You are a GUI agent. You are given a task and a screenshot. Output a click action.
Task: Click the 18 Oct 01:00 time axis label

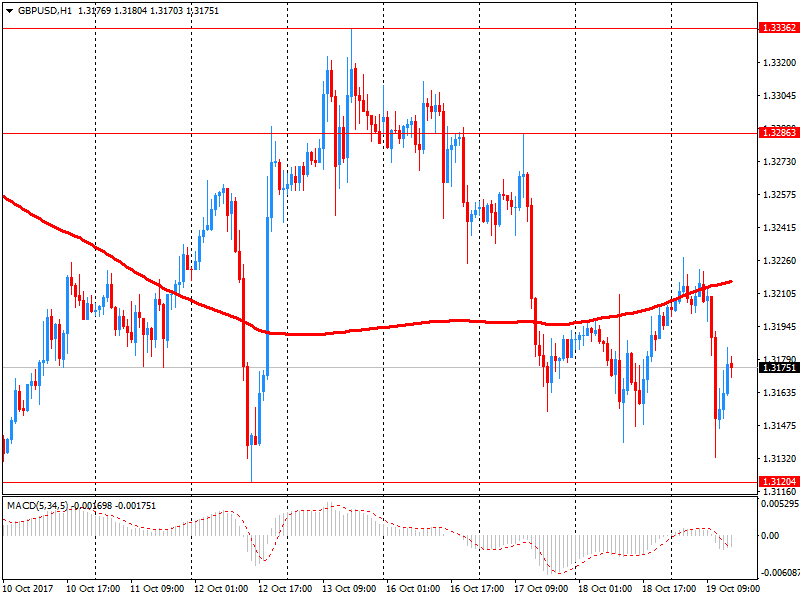click(x=605, y=589)
